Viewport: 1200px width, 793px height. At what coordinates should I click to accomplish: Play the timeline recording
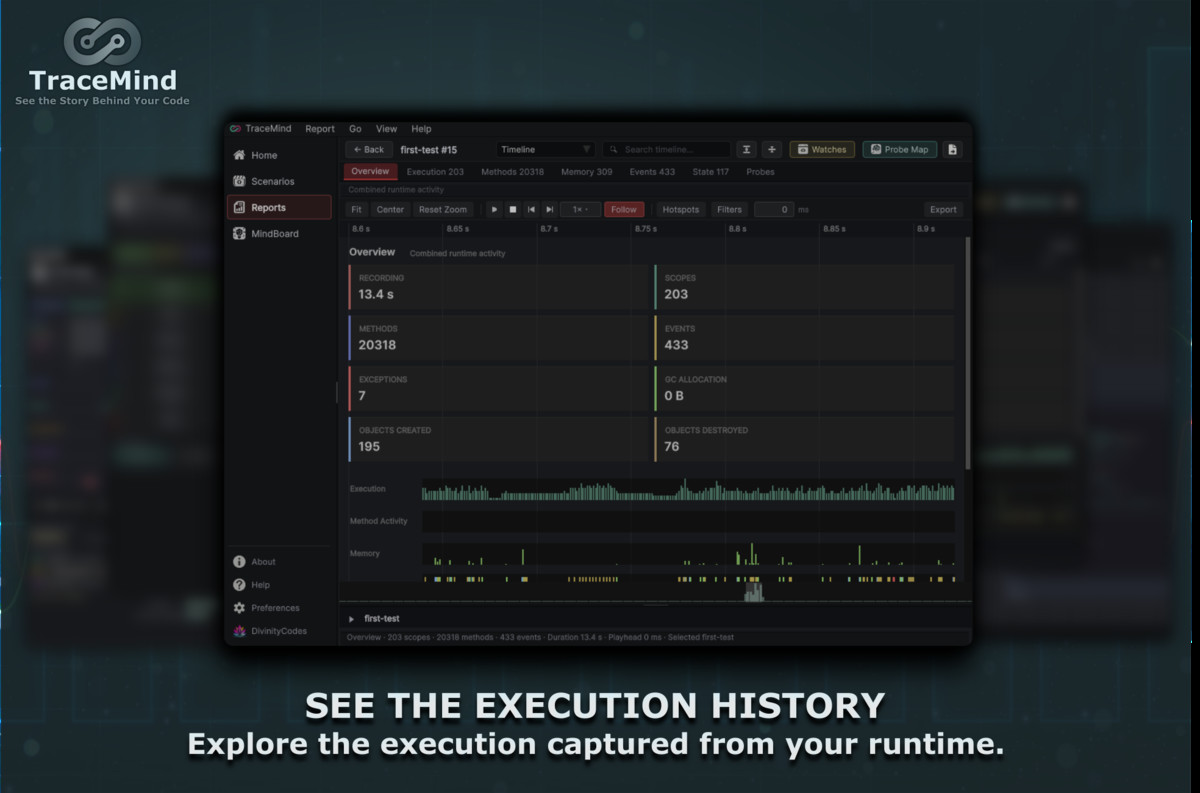[x=494, y=209]
